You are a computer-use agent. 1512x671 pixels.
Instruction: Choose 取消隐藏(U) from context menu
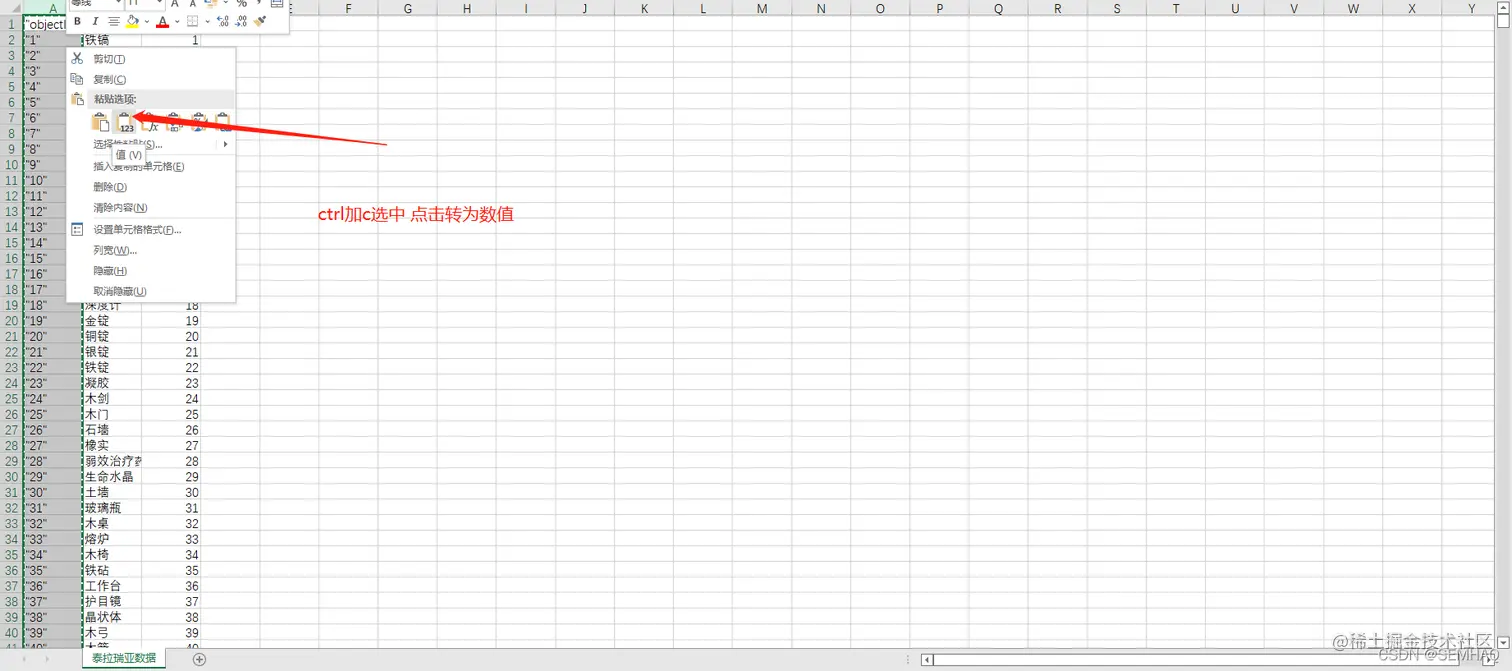click(150, 291)
